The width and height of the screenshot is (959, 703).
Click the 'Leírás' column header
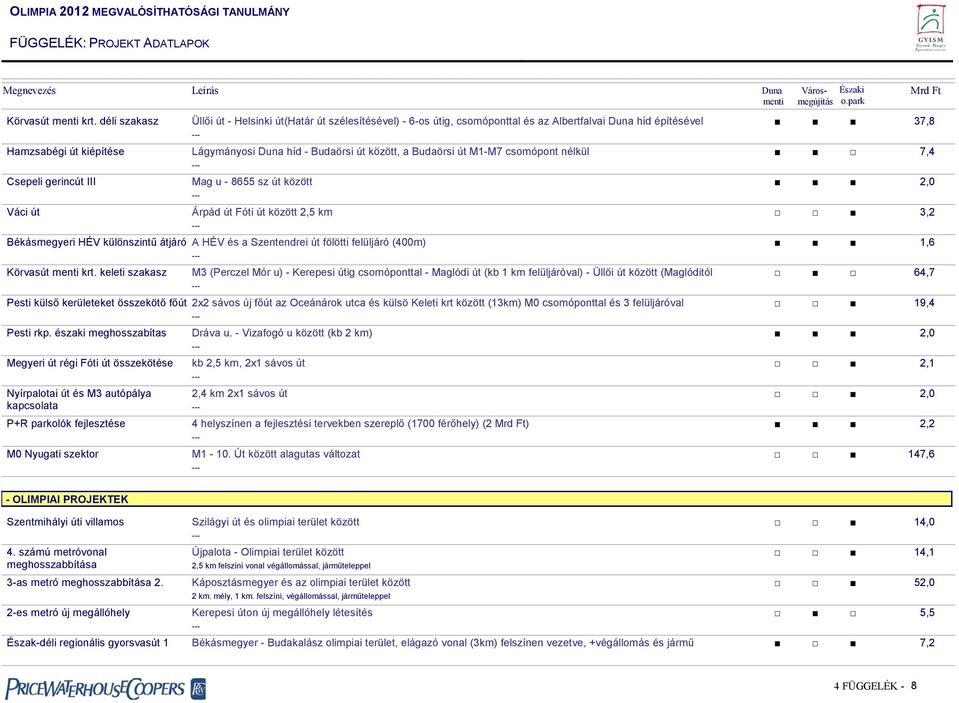pos(205,91)
